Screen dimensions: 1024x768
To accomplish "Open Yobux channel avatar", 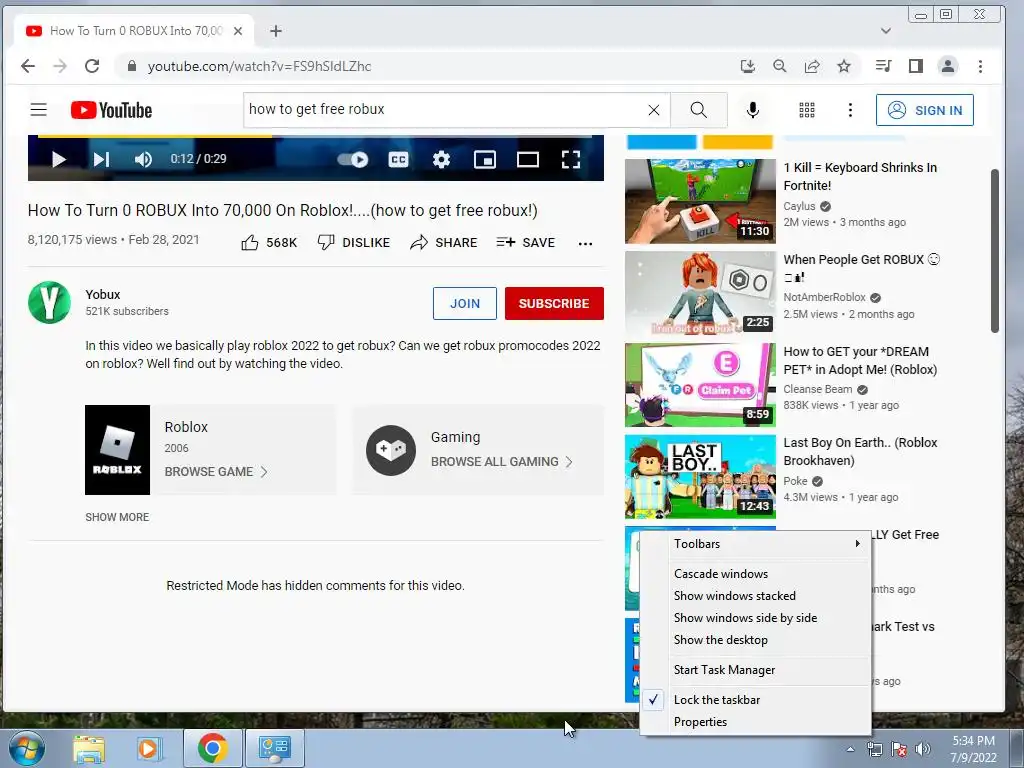I will 50,302.
